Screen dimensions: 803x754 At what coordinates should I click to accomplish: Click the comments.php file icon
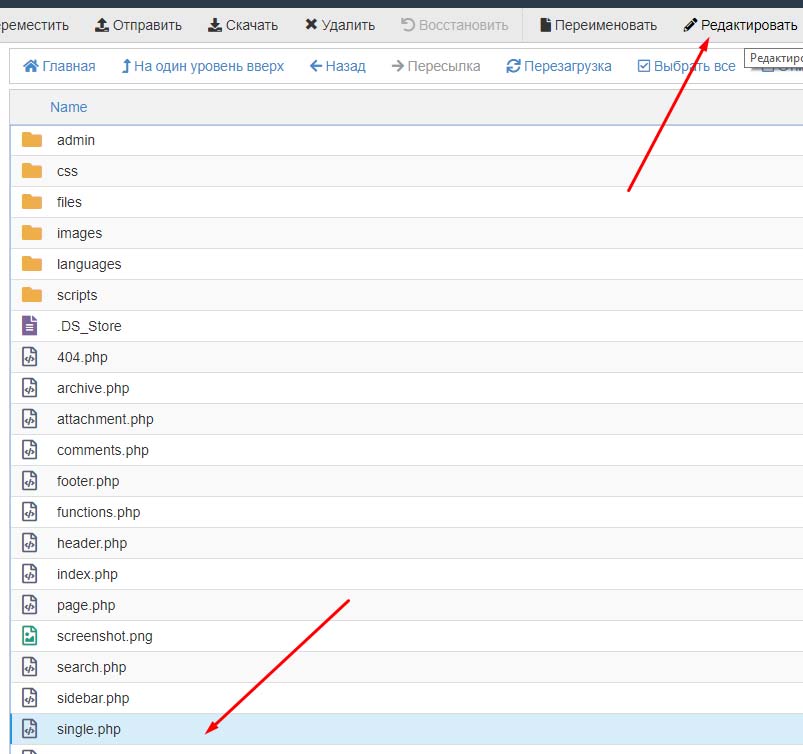tap(30, 450)
